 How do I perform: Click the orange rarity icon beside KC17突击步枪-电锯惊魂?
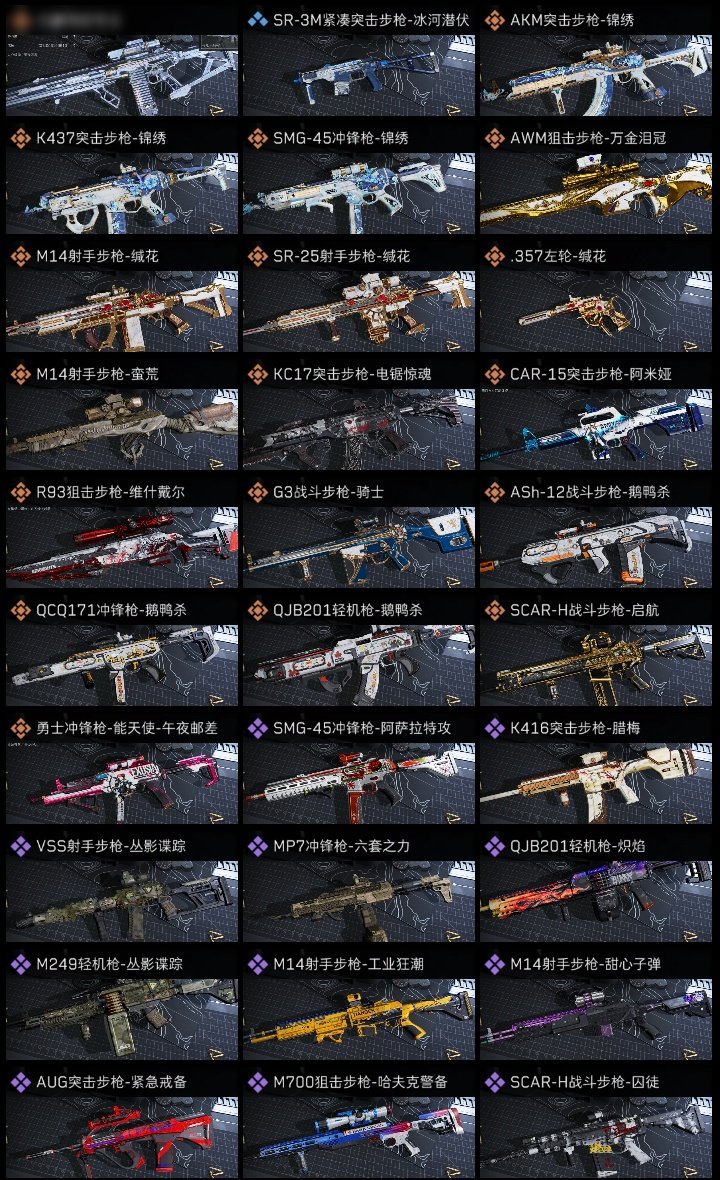[x=257, y=374]
